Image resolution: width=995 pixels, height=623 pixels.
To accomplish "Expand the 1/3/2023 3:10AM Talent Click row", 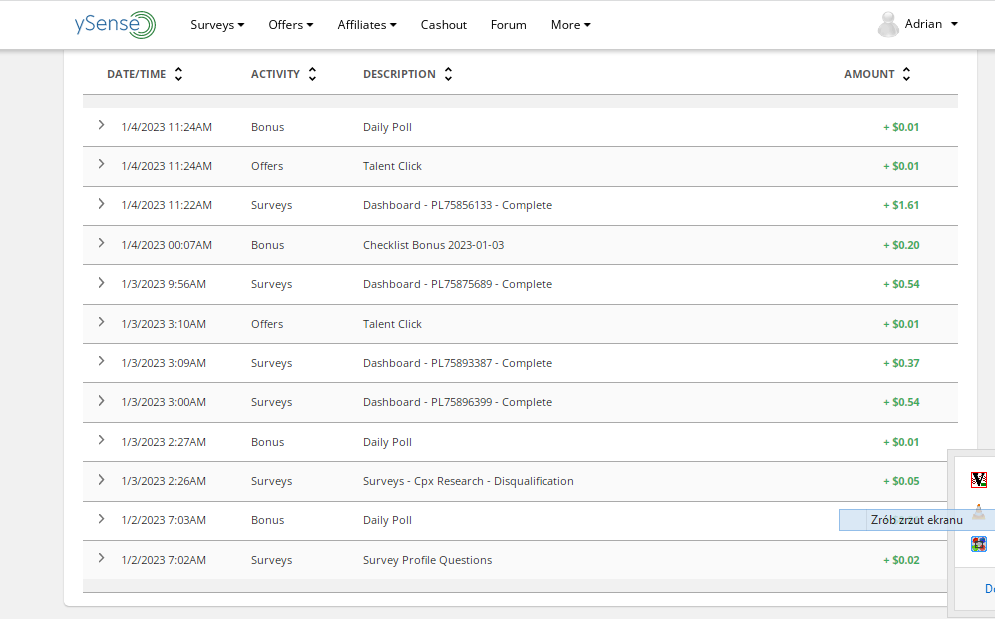I will click(101, 322).
